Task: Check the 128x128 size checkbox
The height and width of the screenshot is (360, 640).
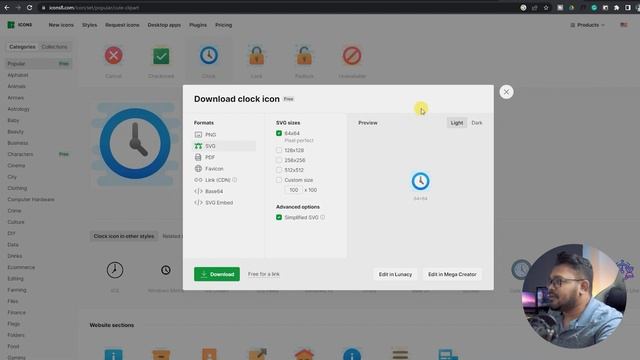Action: [x=279, y=150]
